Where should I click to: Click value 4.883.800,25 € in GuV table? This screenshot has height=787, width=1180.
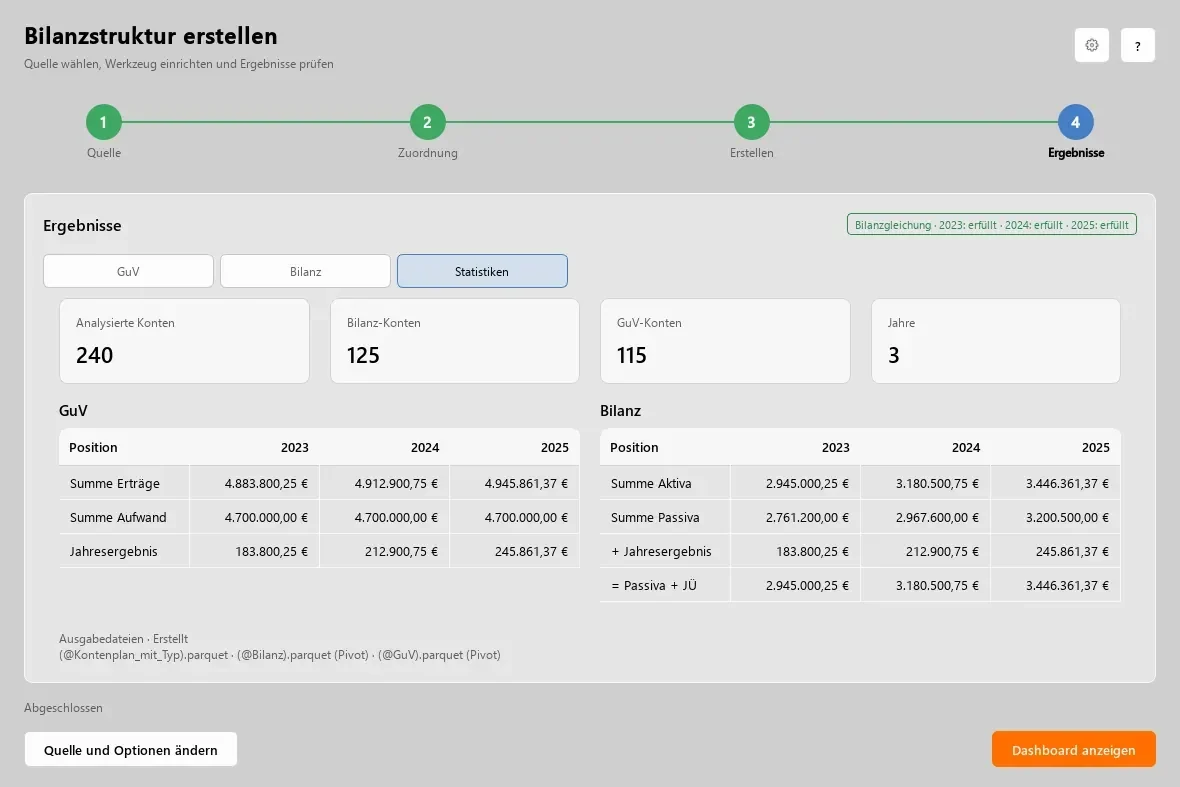tap(266, 483)
